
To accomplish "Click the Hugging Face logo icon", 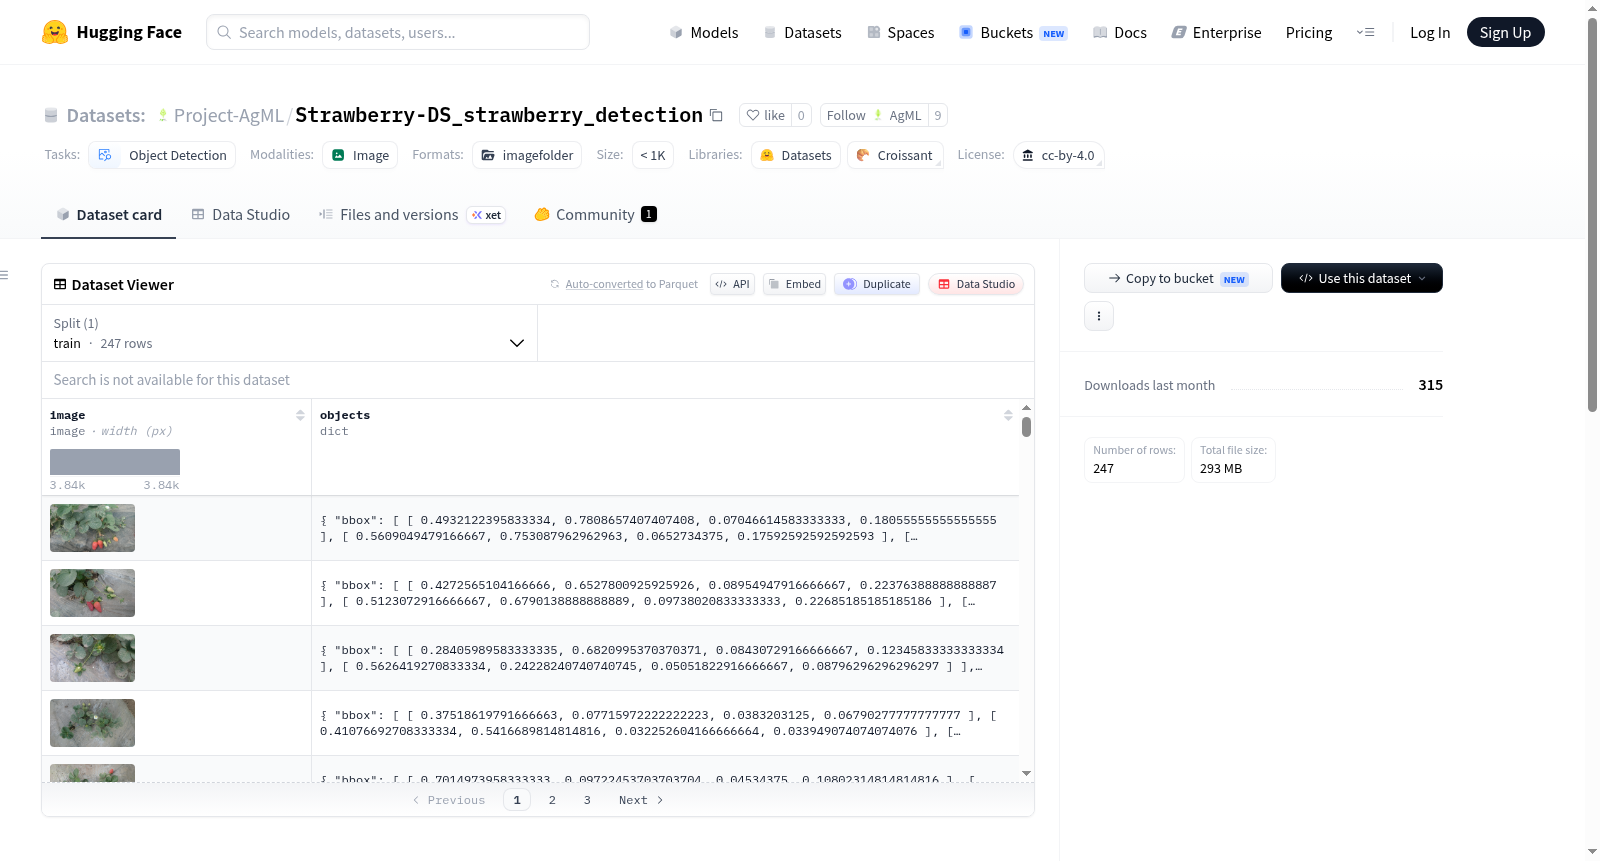I will pos(55,32).
